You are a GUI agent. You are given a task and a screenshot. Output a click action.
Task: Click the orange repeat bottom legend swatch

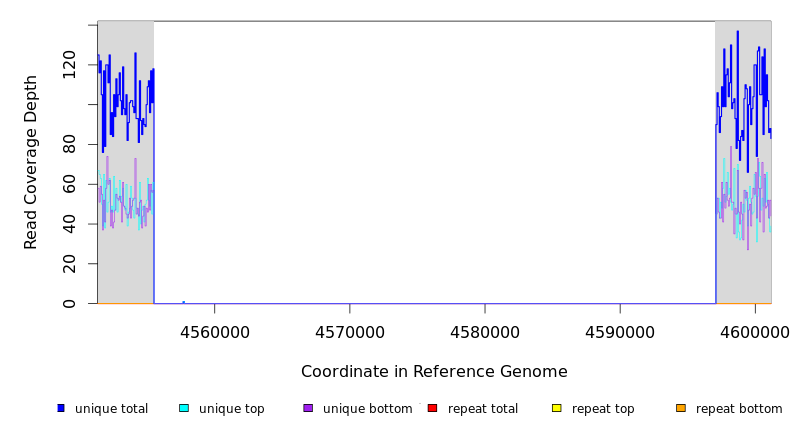click(x=681, y=408)
